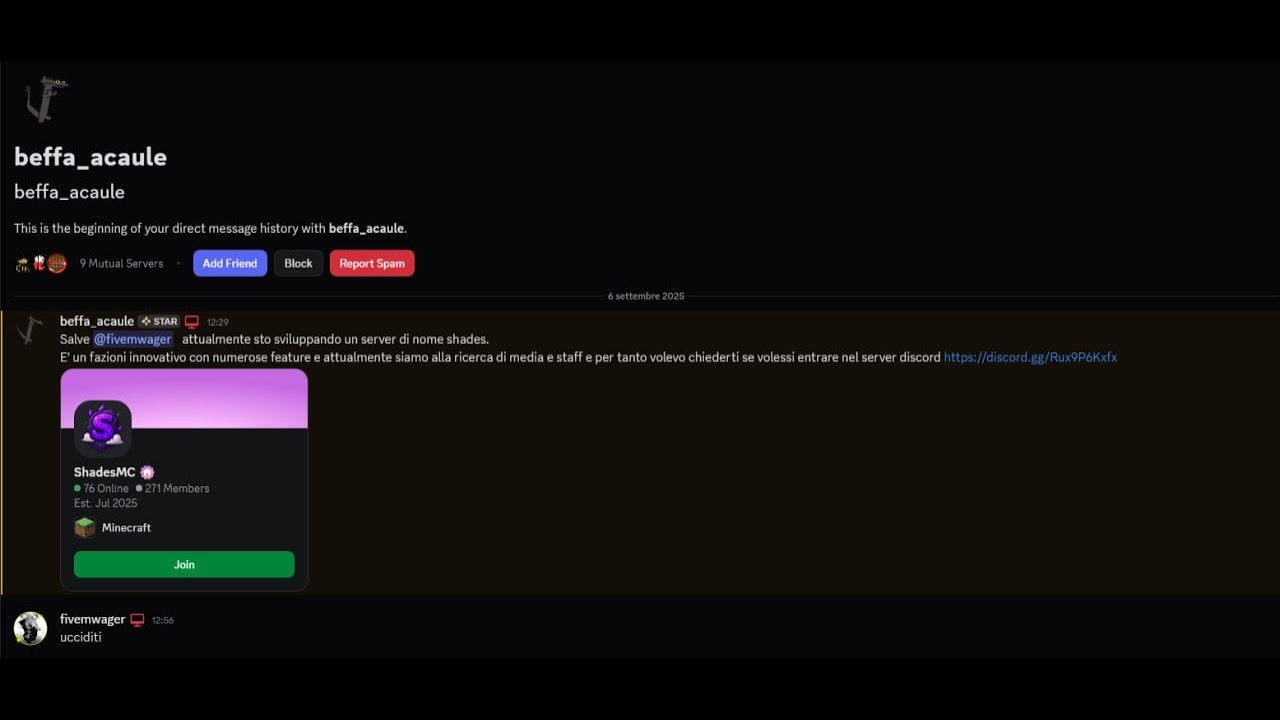This screenshot has height=720, width=1280.
Task: Click the '6 settembre 2025' date divider label
Action: [x=646, y=296]
